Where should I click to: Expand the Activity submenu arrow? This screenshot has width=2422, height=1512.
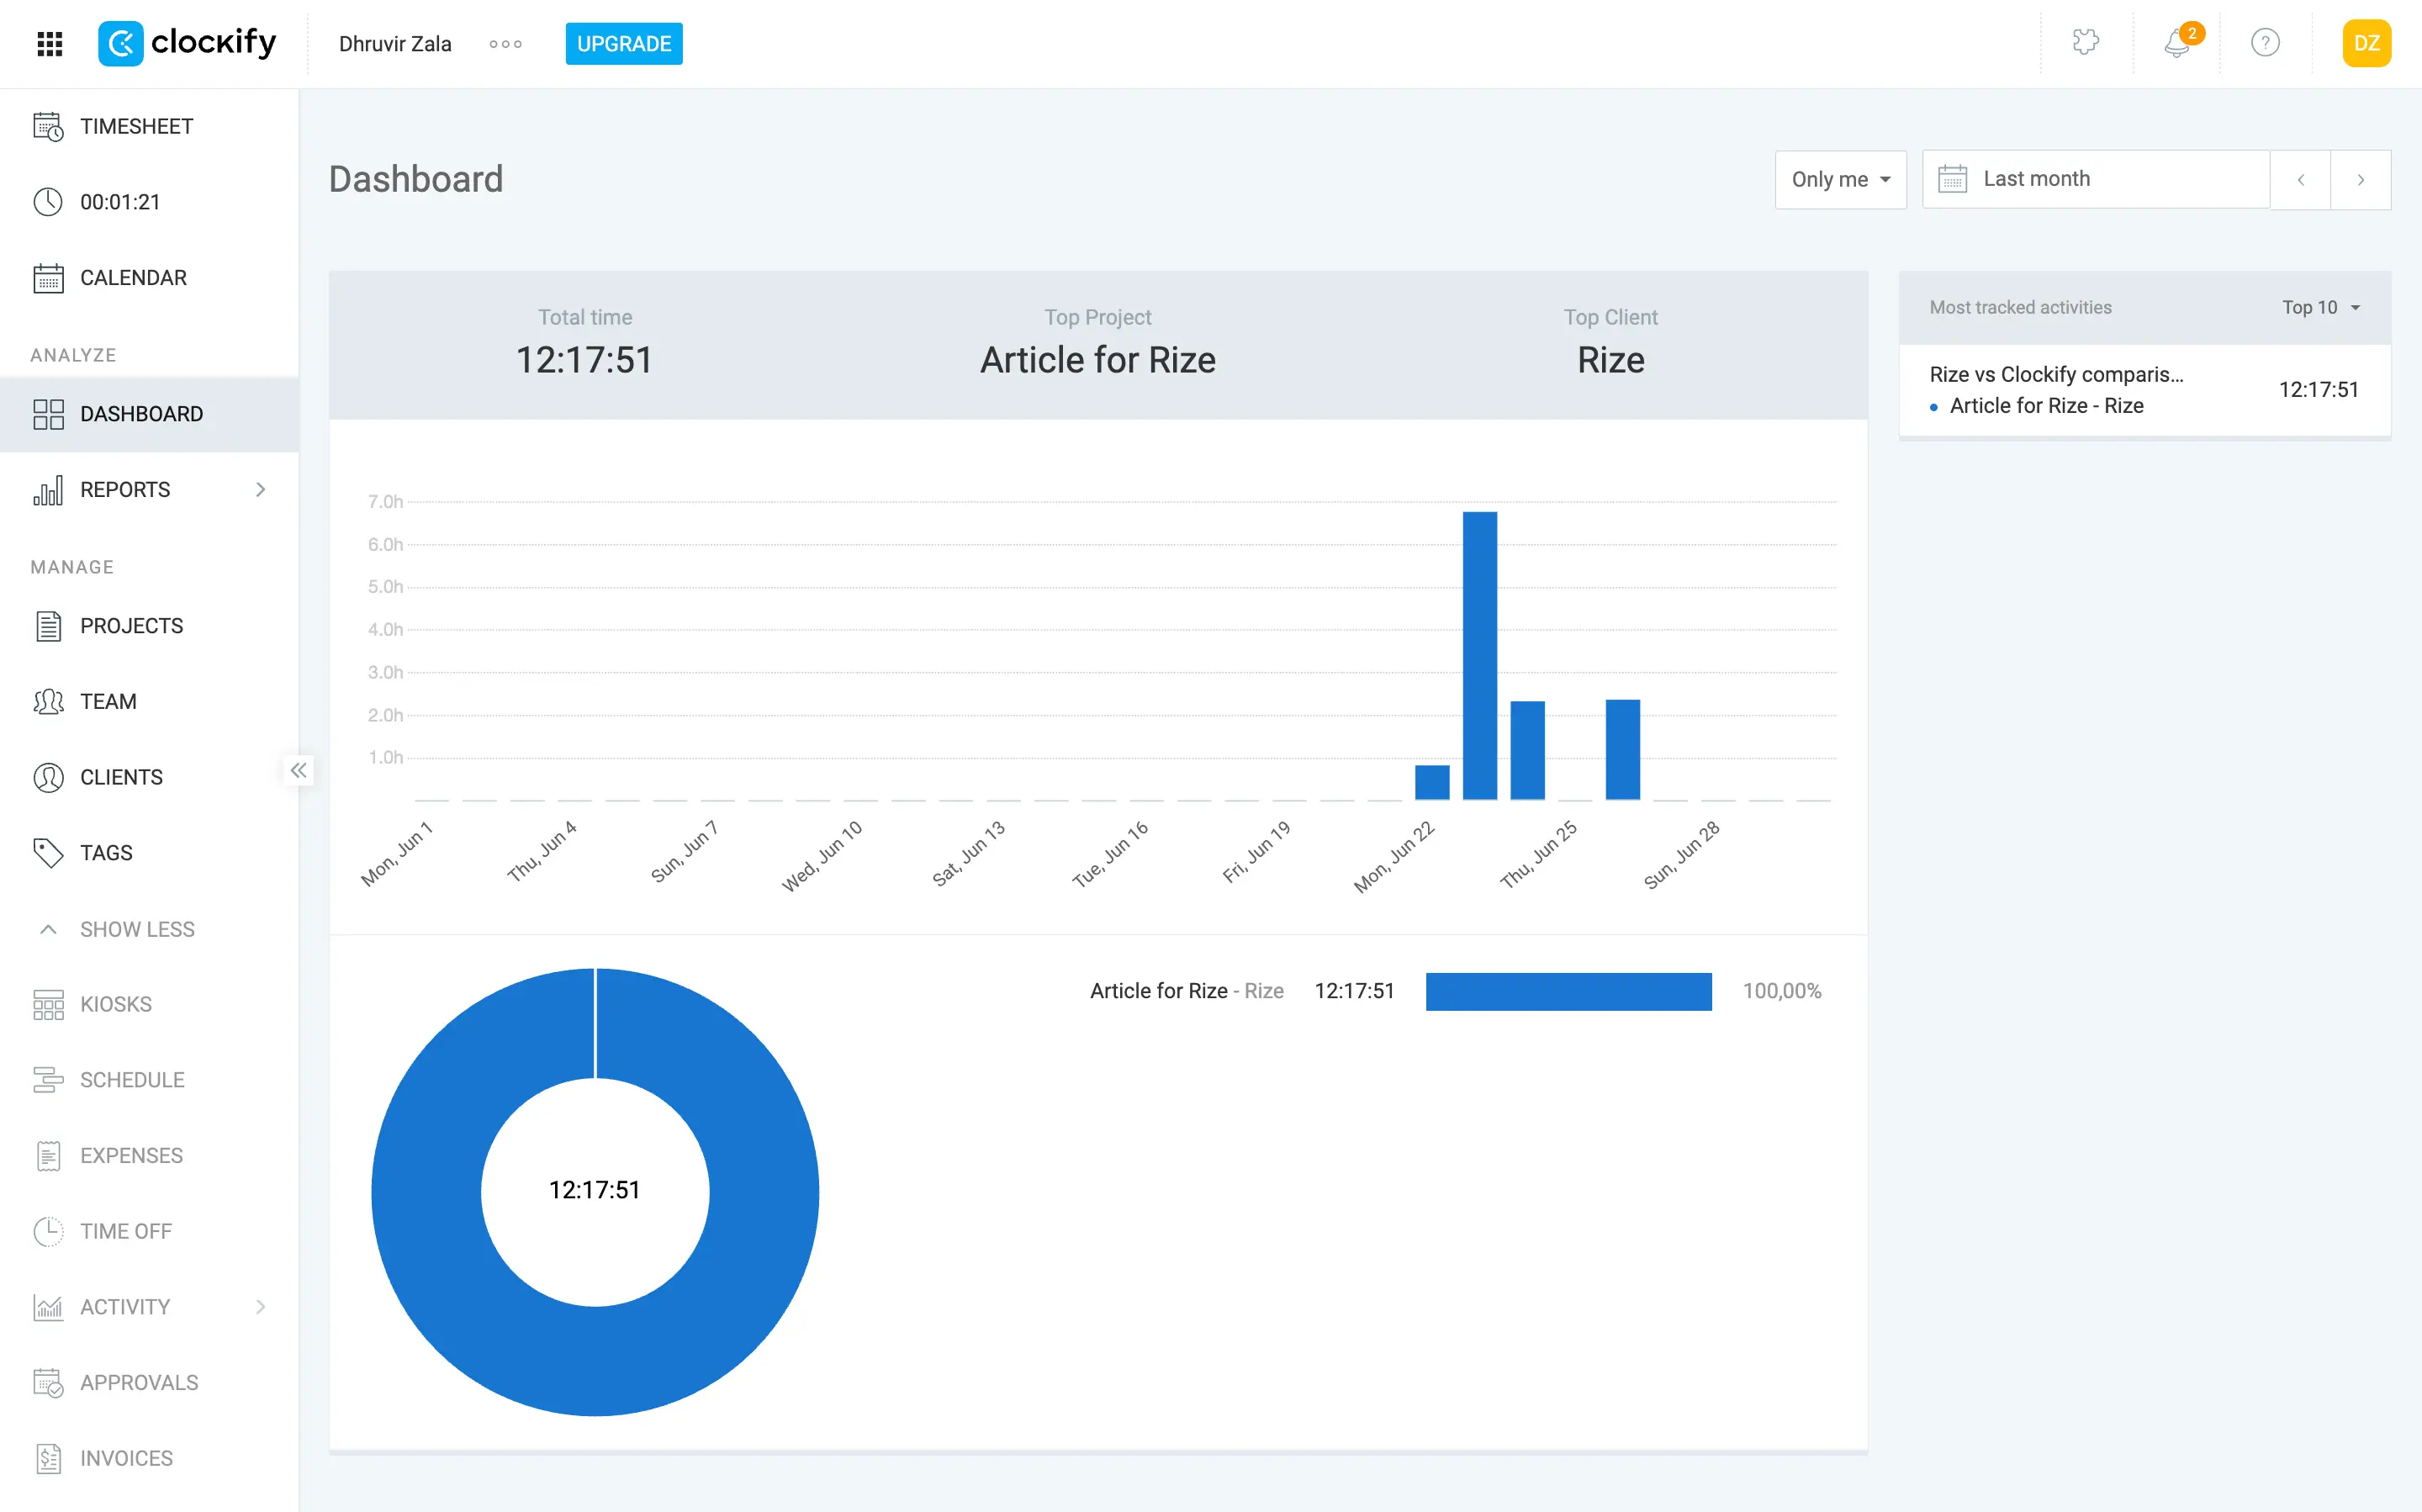point(261,1307)
